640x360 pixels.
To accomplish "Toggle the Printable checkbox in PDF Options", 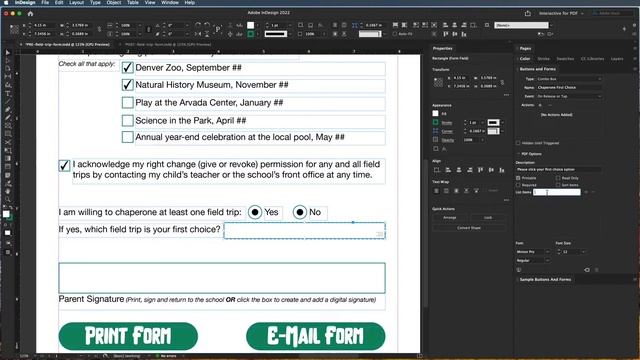I will point(518,178).
